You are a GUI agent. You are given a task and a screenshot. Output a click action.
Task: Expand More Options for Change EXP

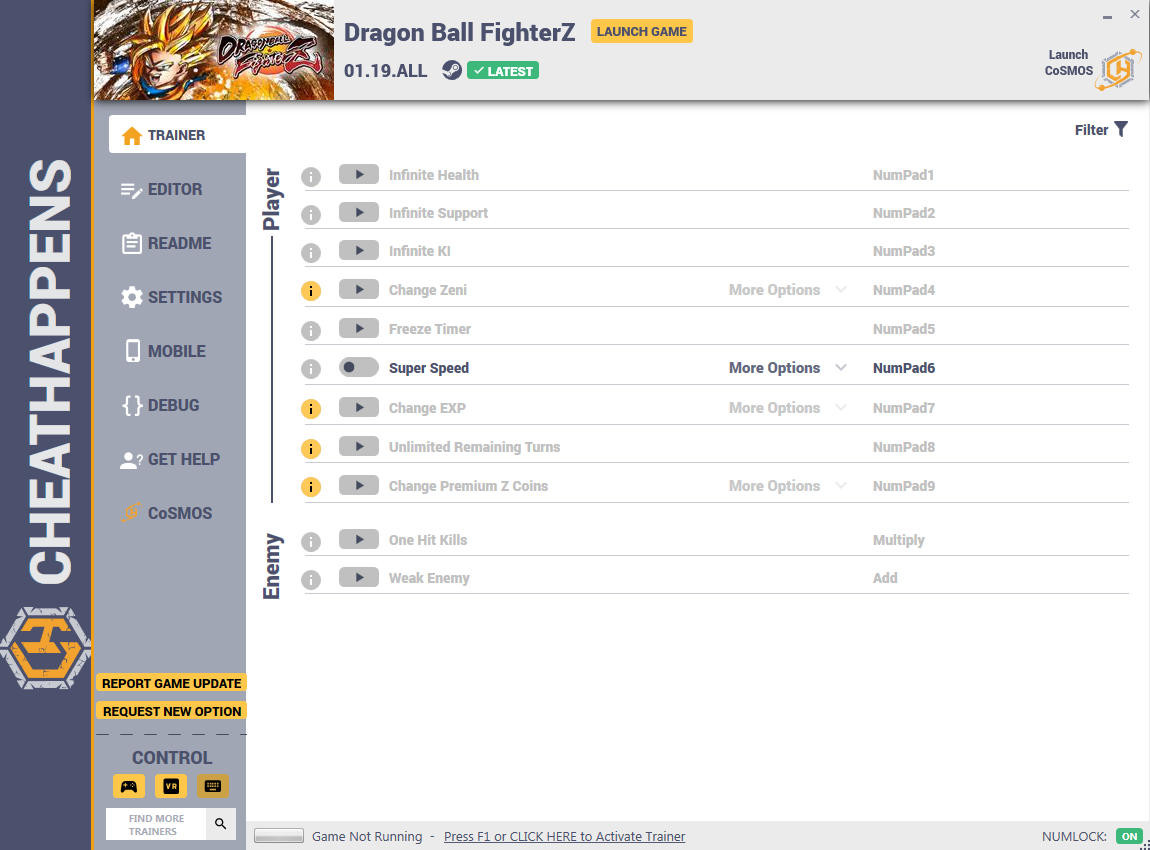[787, 408]
